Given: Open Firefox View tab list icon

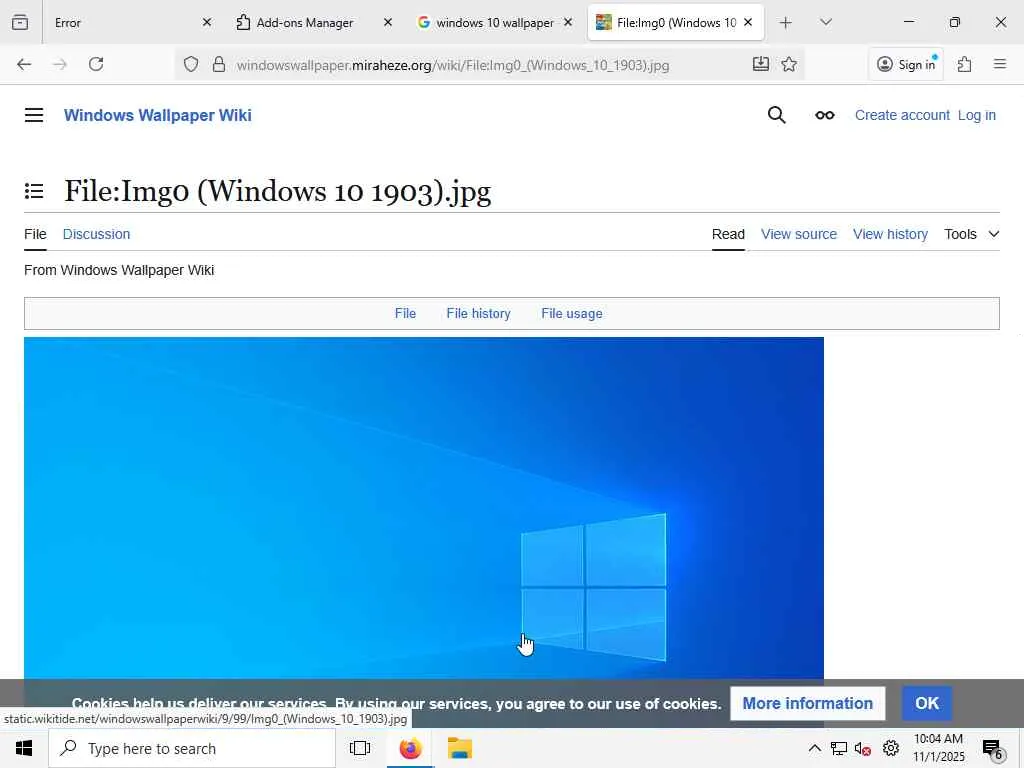Looking at the screenshot, I should coord(20,22).
